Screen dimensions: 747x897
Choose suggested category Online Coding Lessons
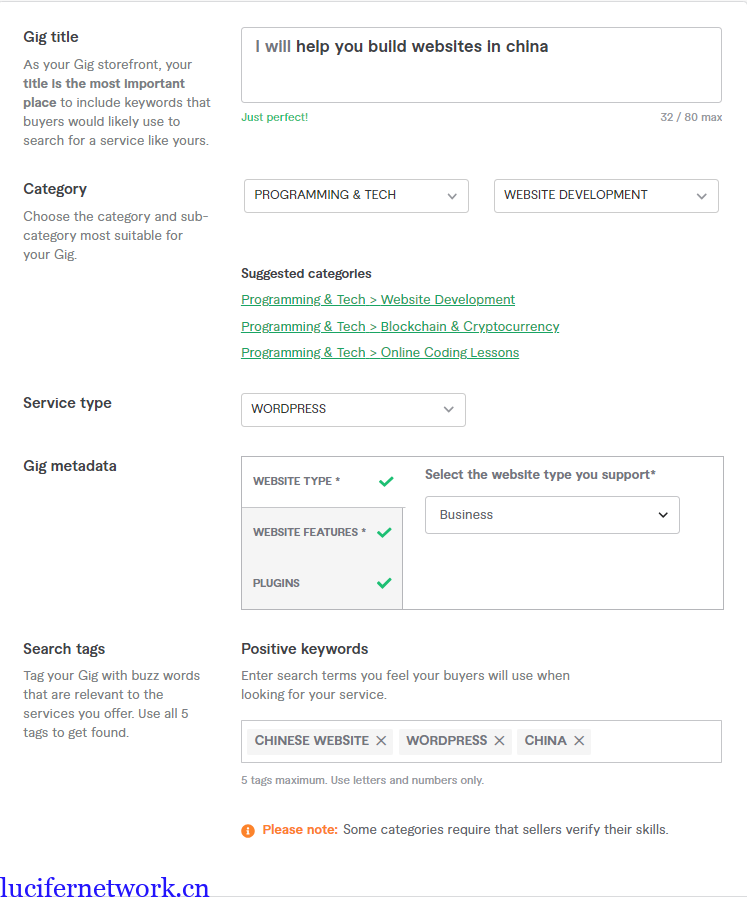click(380, 353)
